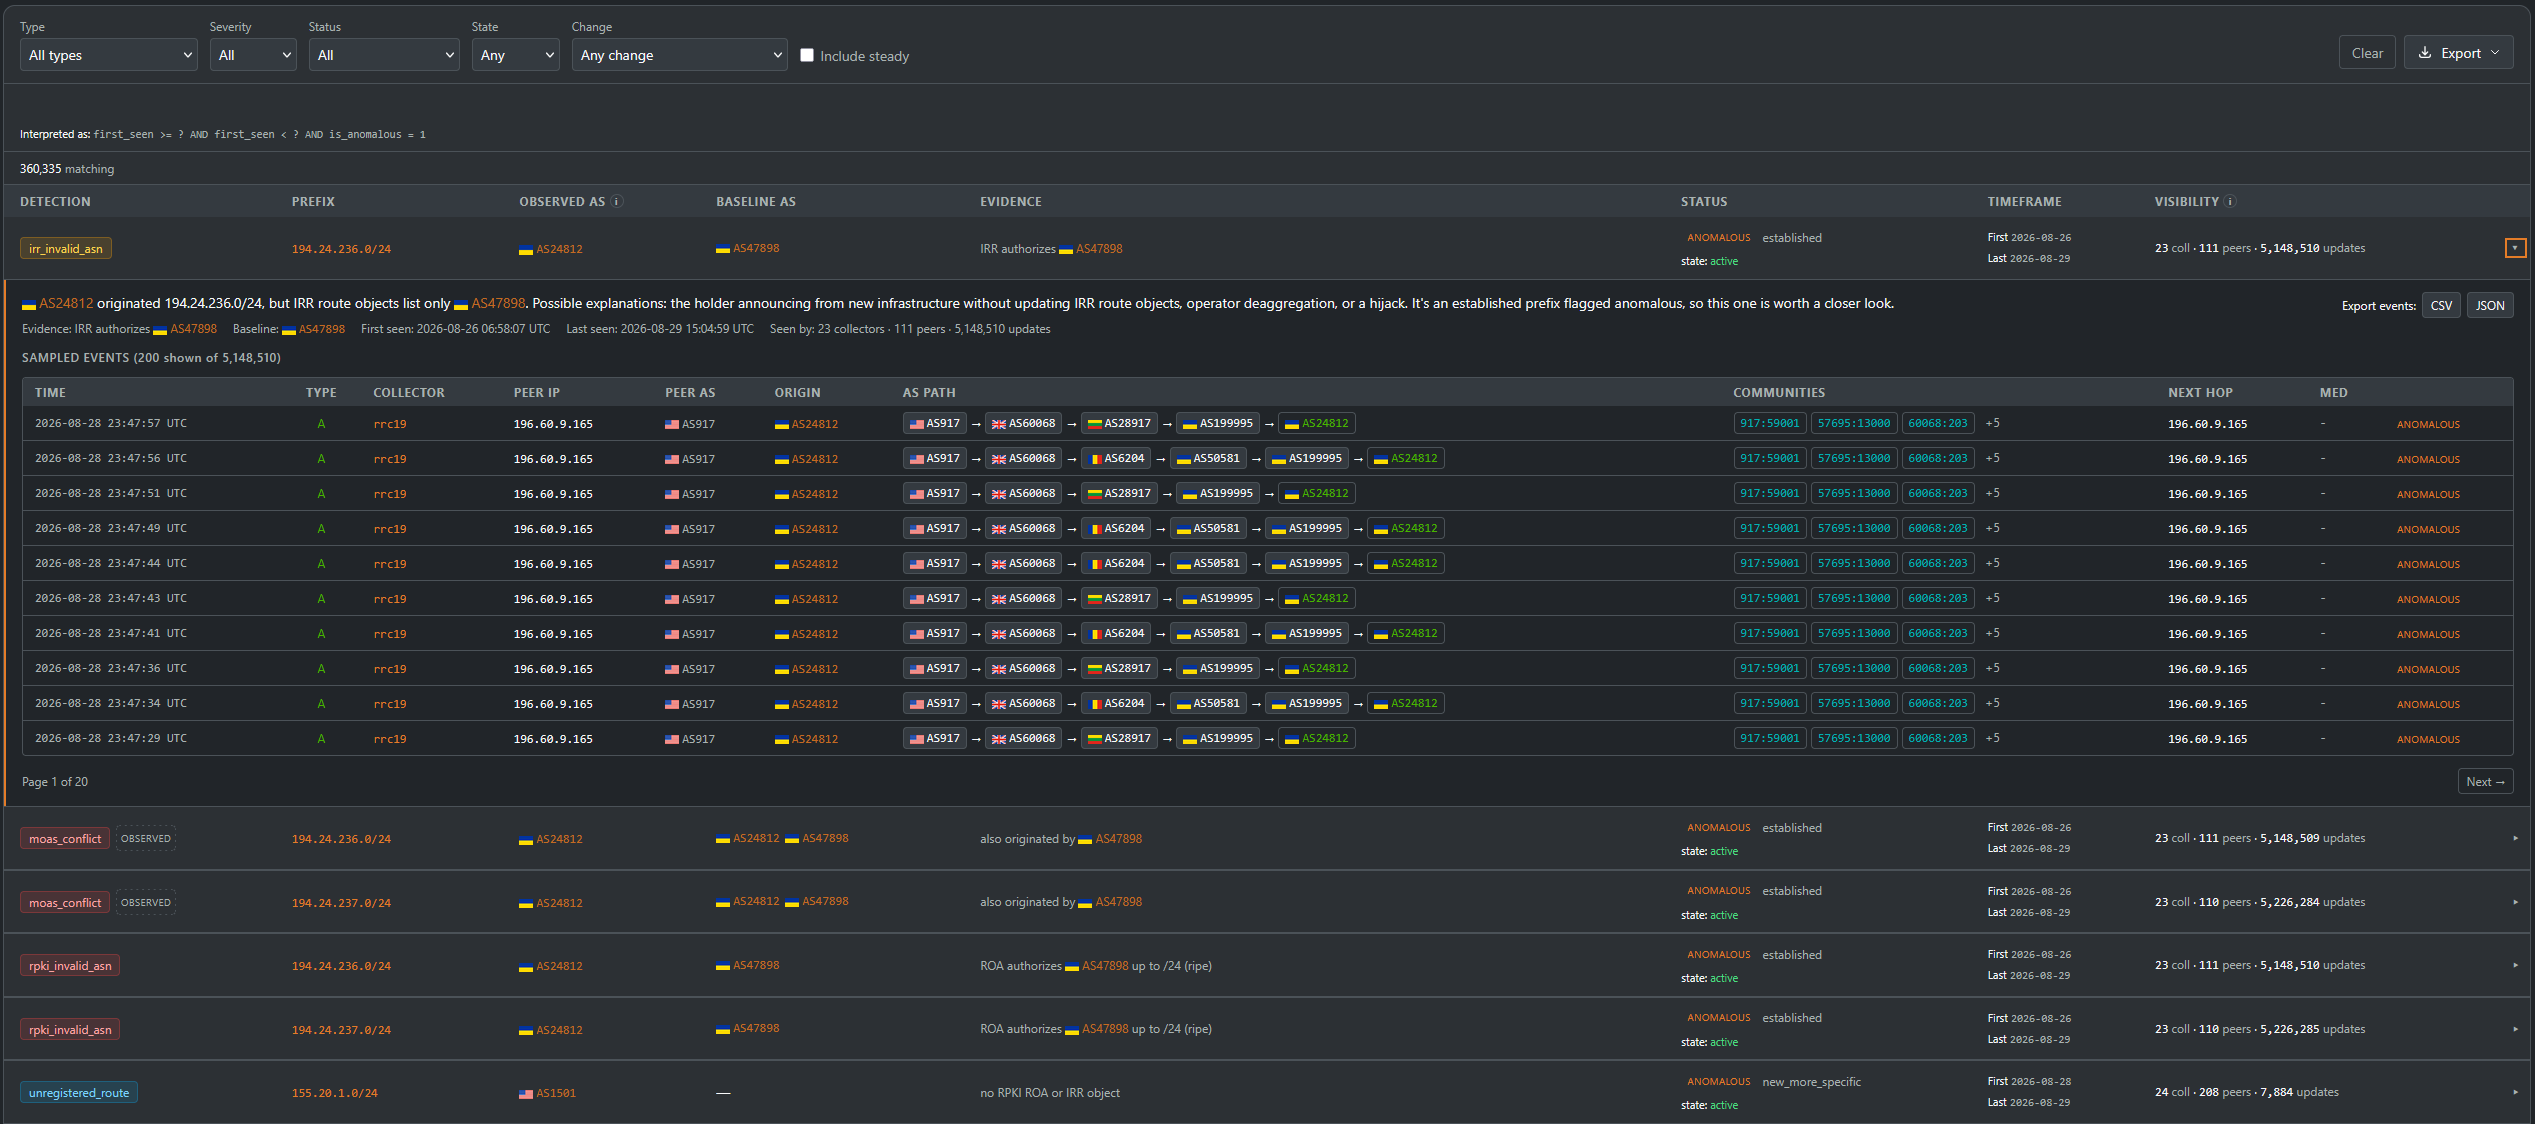Click the OBSERVED badge on 194.24.237.0/24 moas_conflict
The height and width of the screenshot is (1124, 2535).
(x=146, y=902)
